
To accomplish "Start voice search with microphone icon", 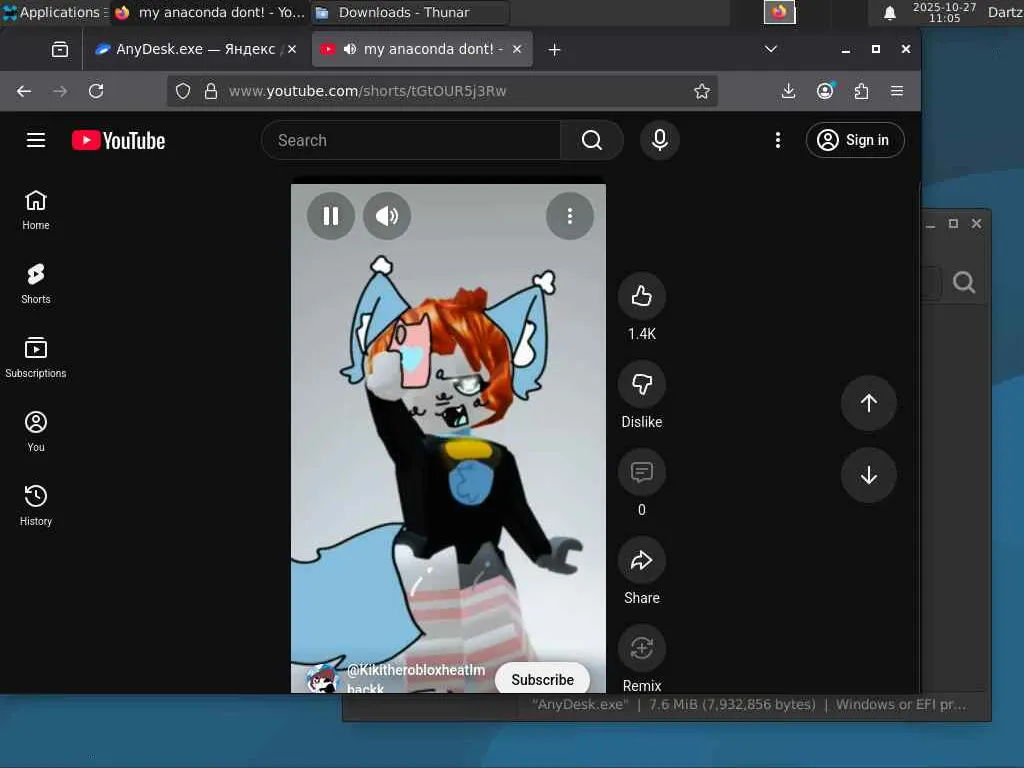I will pos(660,140).
